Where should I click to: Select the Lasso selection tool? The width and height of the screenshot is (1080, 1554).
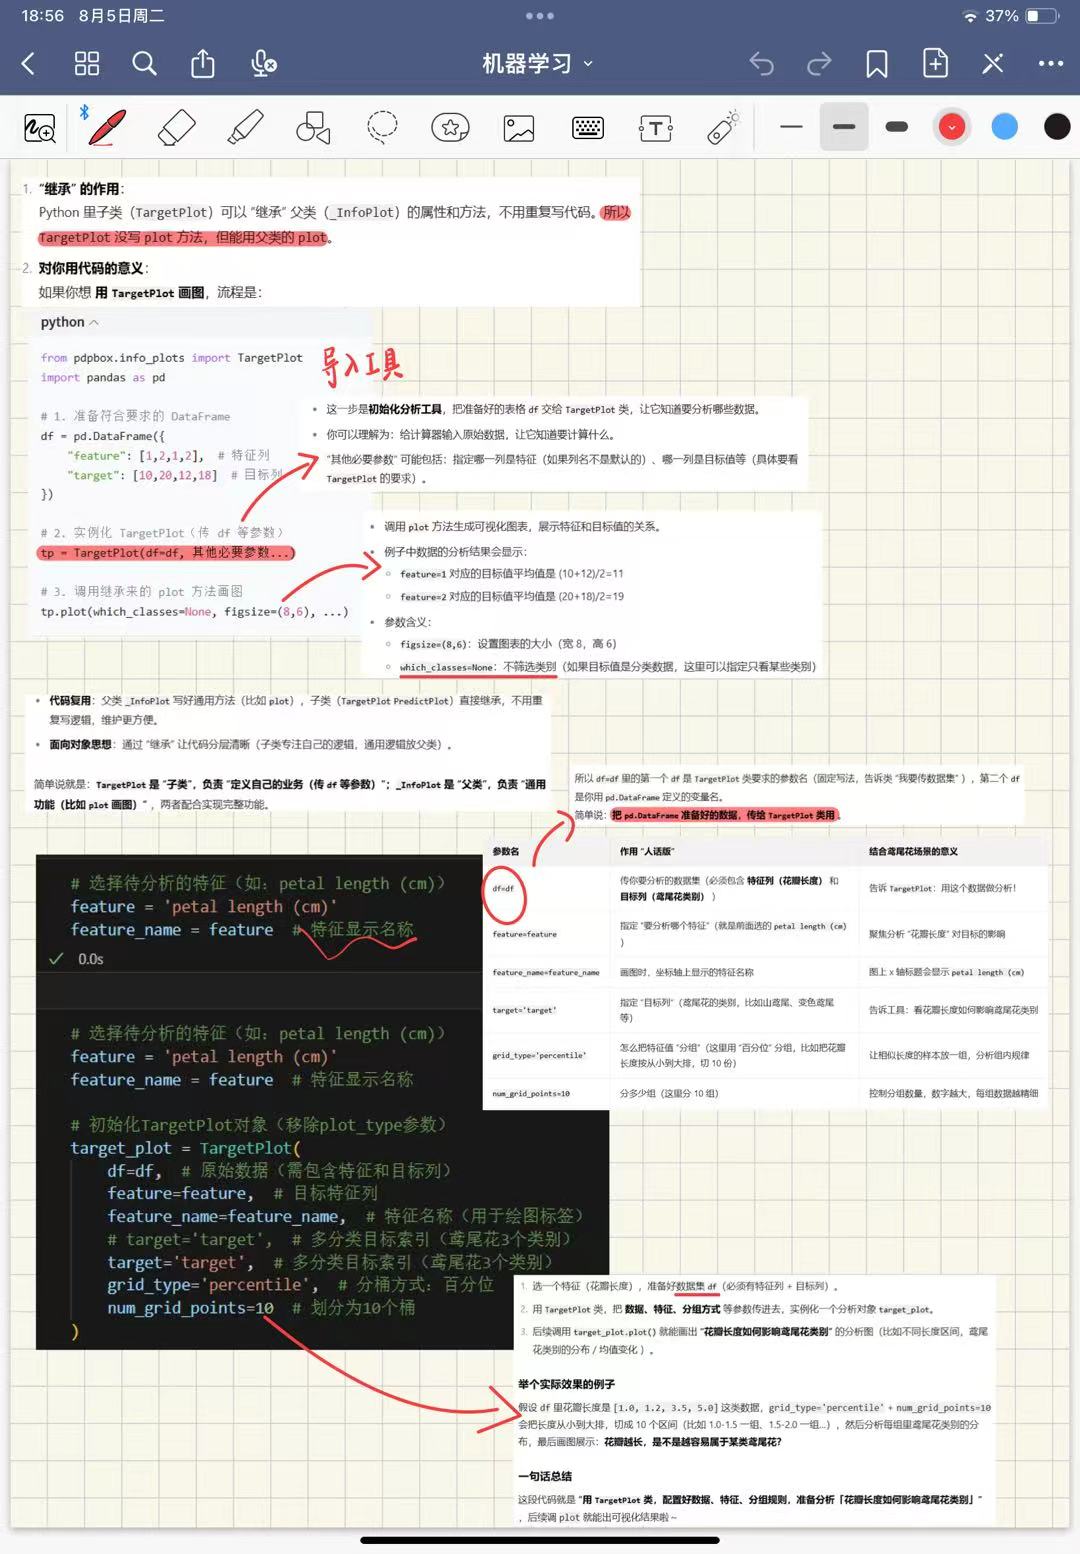pyautogui.click(x=382, y=127)
